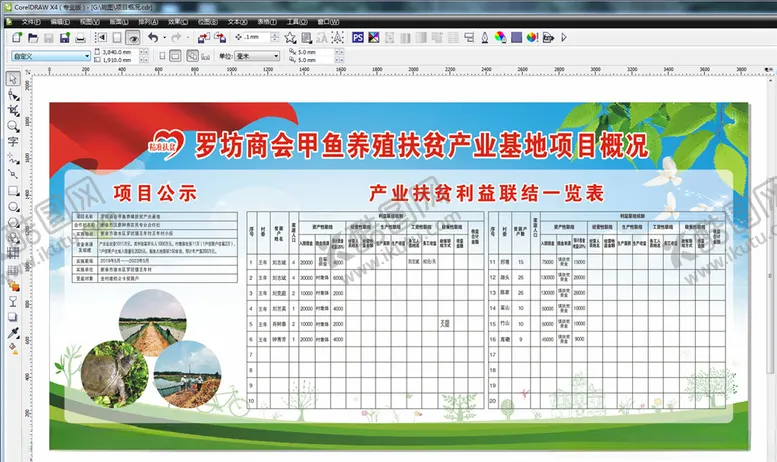Viewport: 777px width, 462px height.
Task: Open the 工具(O) menu
Action: pyautogui.click(x=297, y=22)
